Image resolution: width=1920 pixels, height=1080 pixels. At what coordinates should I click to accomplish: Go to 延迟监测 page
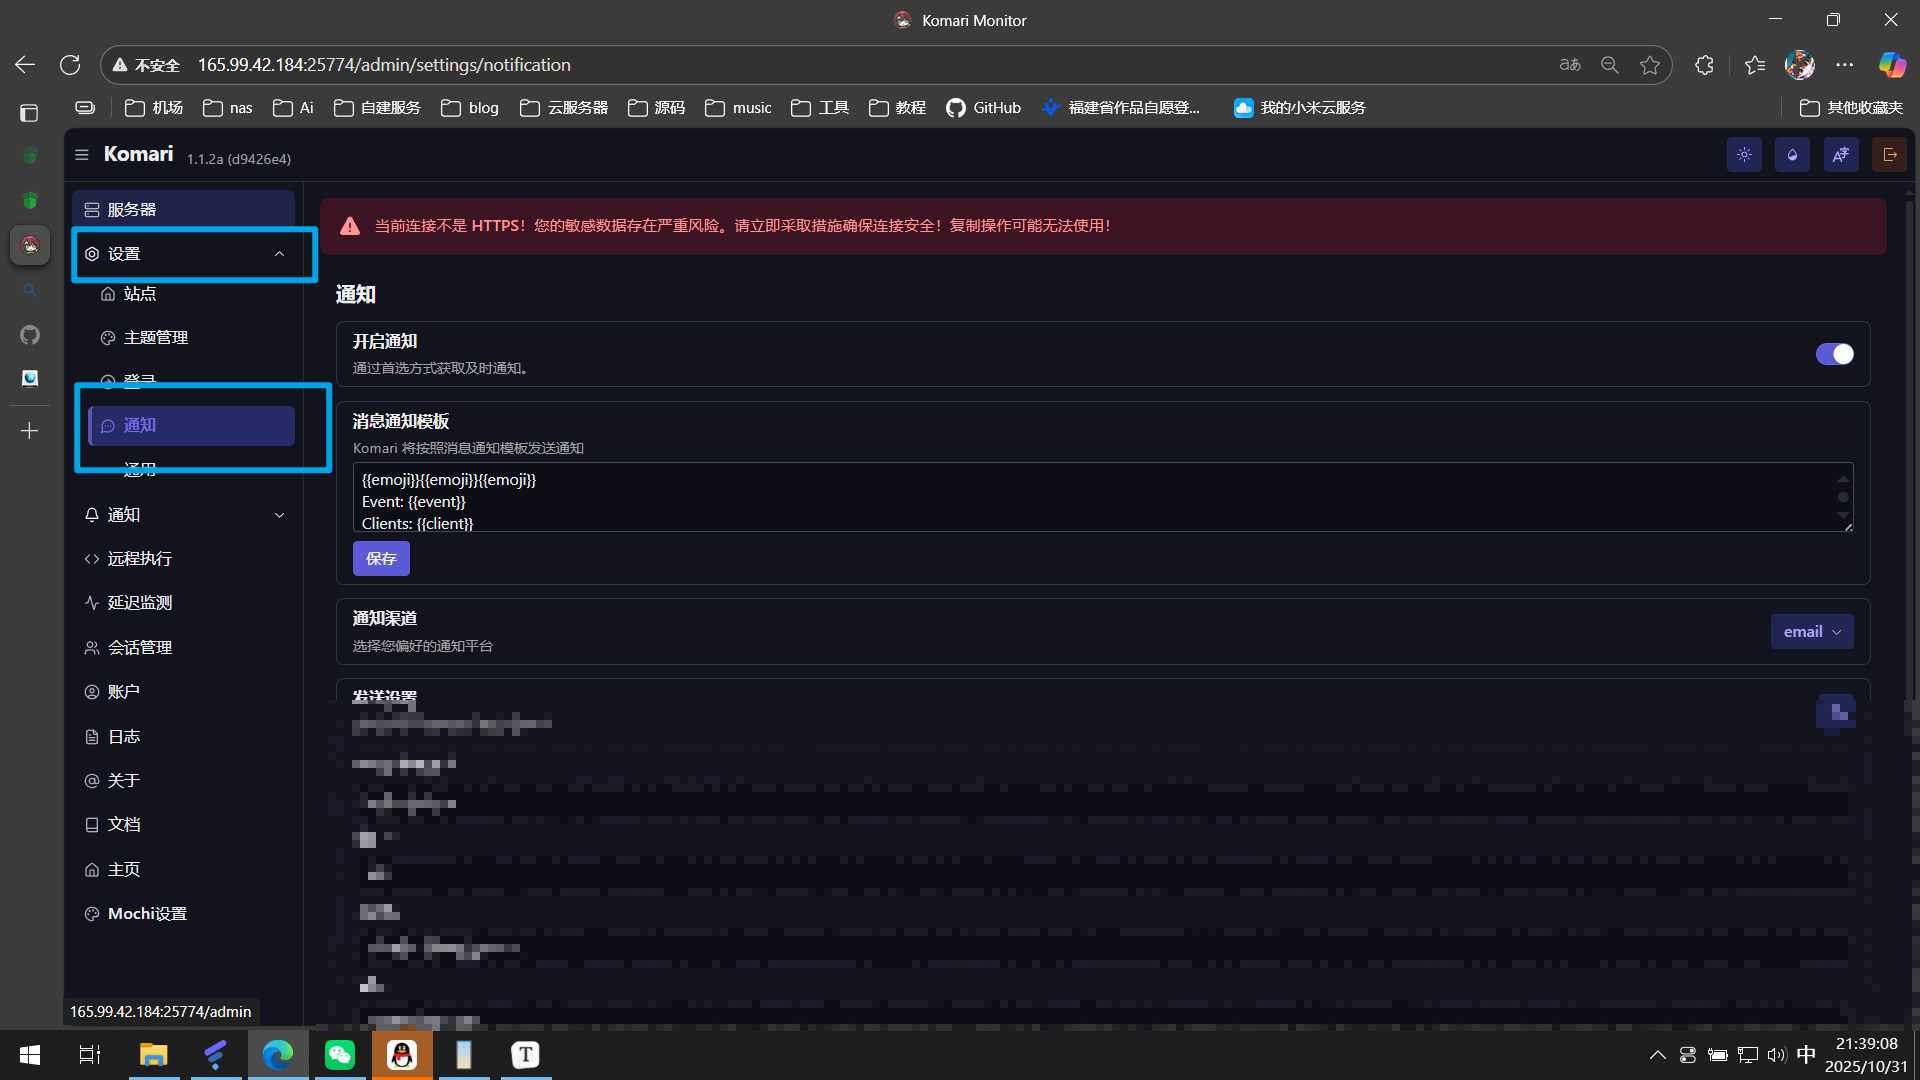[140, 603]
